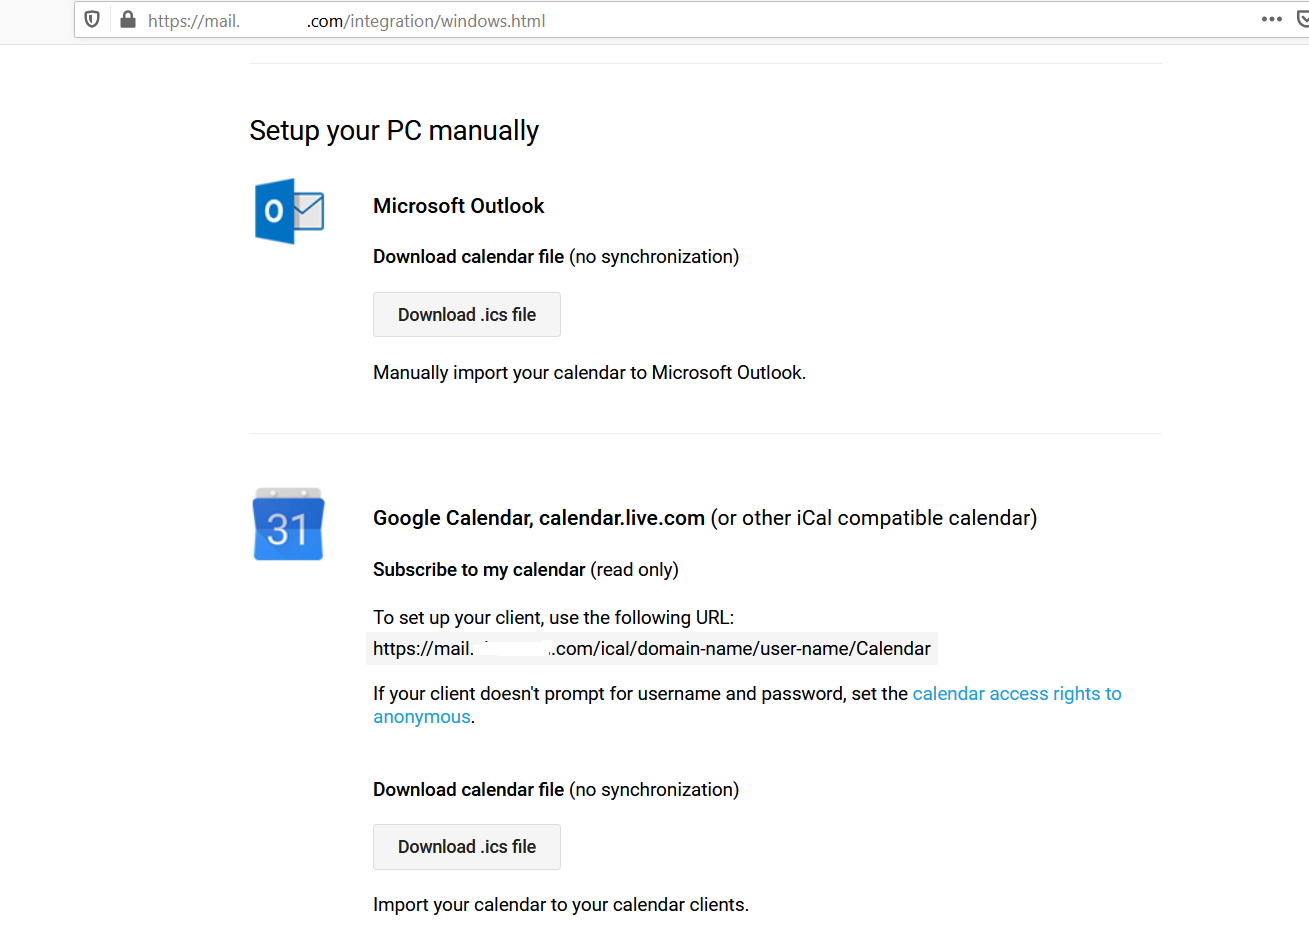Click Subscribe to my calendar text

479,570
